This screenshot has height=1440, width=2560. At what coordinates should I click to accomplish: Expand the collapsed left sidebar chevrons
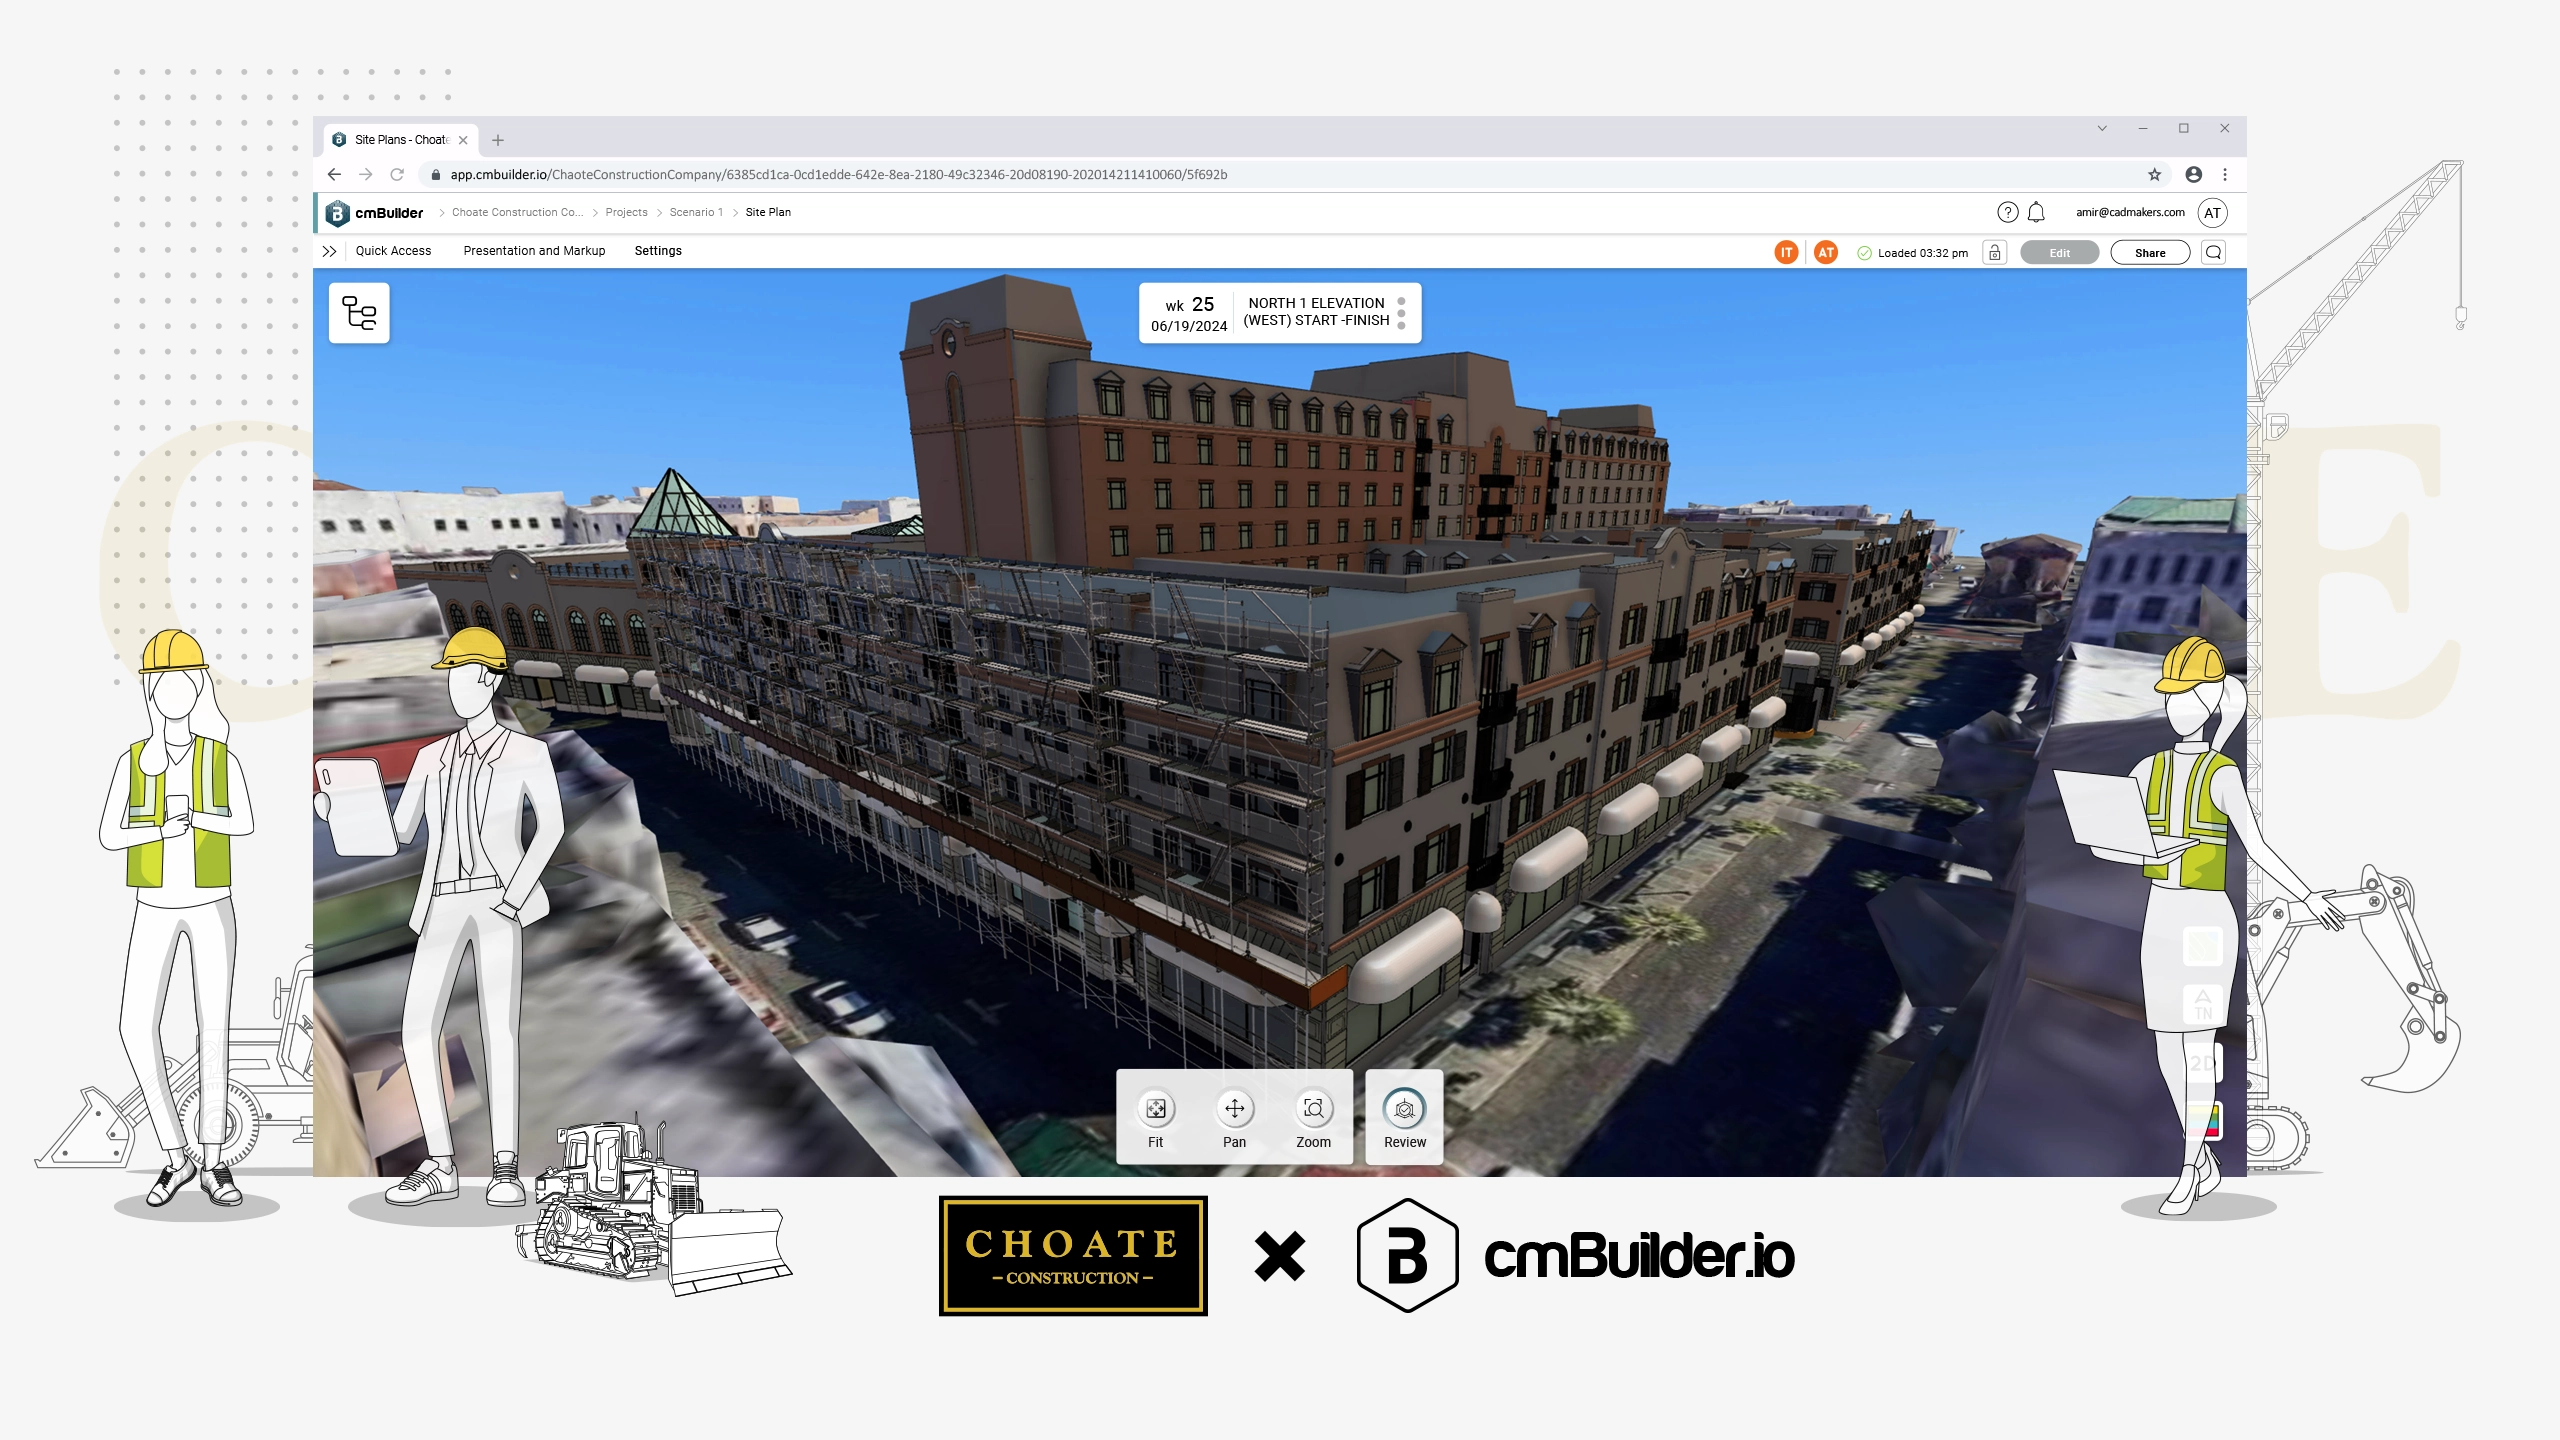pos(330,251)
